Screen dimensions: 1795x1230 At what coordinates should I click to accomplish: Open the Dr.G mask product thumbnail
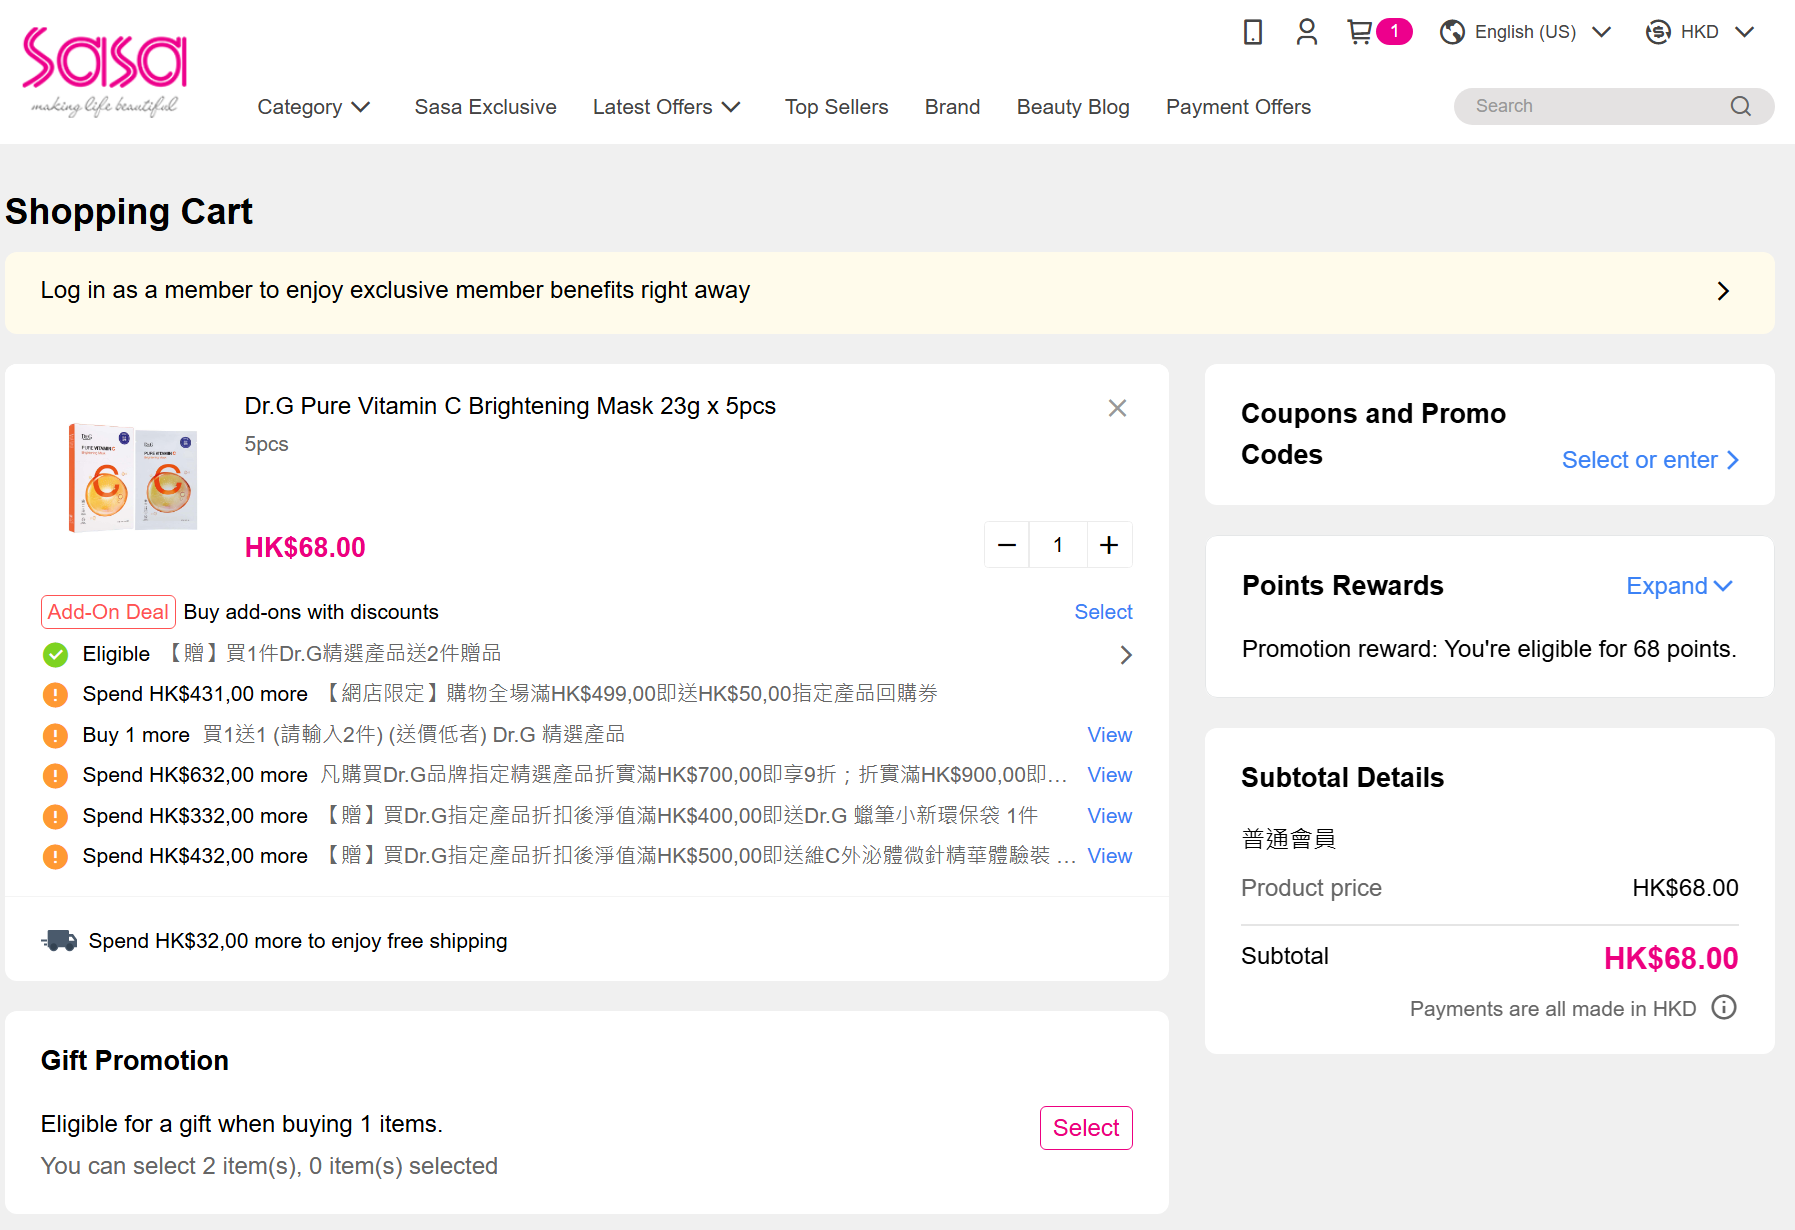132,477
